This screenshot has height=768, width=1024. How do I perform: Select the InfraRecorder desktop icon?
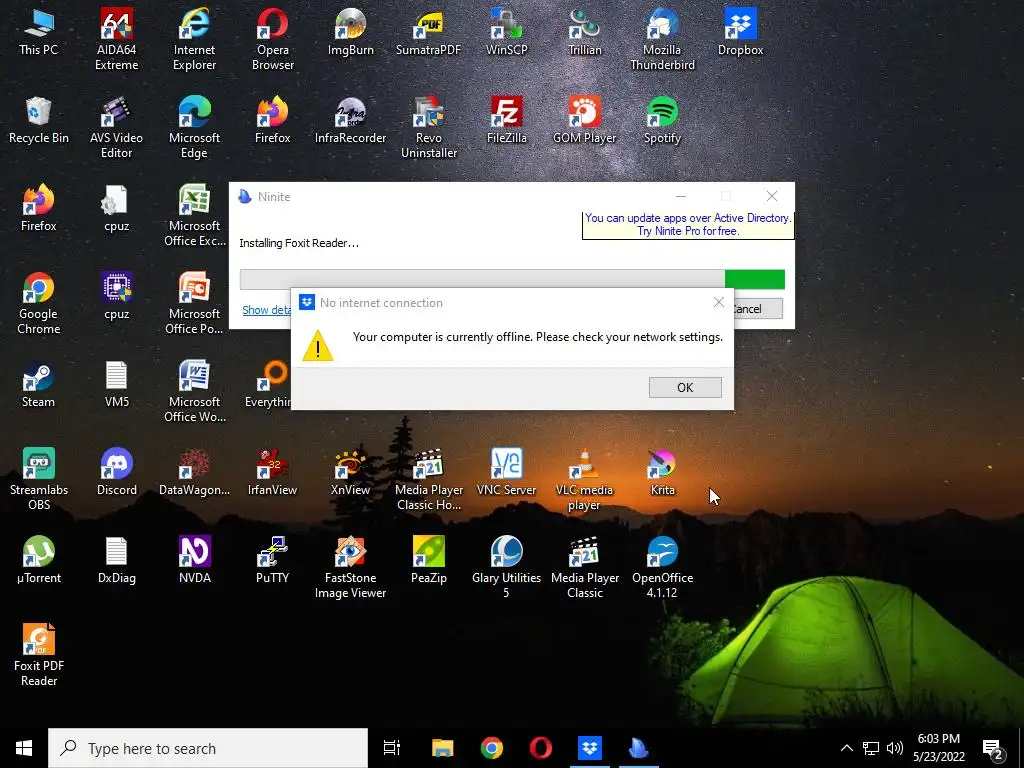(x=351, y=120)
